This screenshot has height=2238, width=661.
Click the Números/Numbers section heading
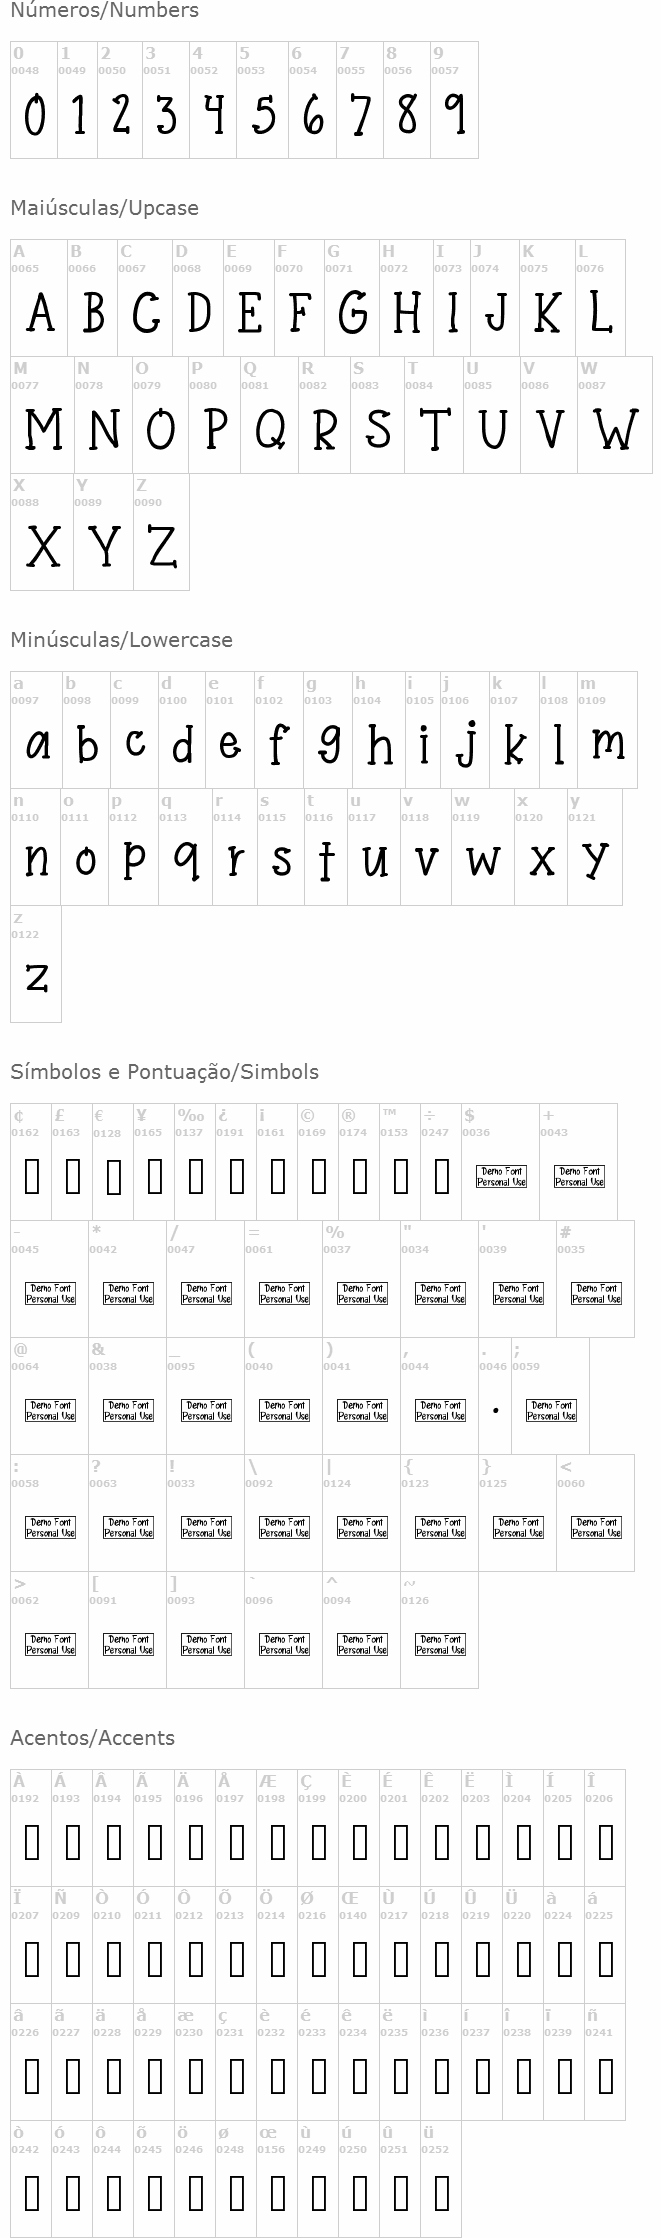pyautogui.click(x=104, y=11)
